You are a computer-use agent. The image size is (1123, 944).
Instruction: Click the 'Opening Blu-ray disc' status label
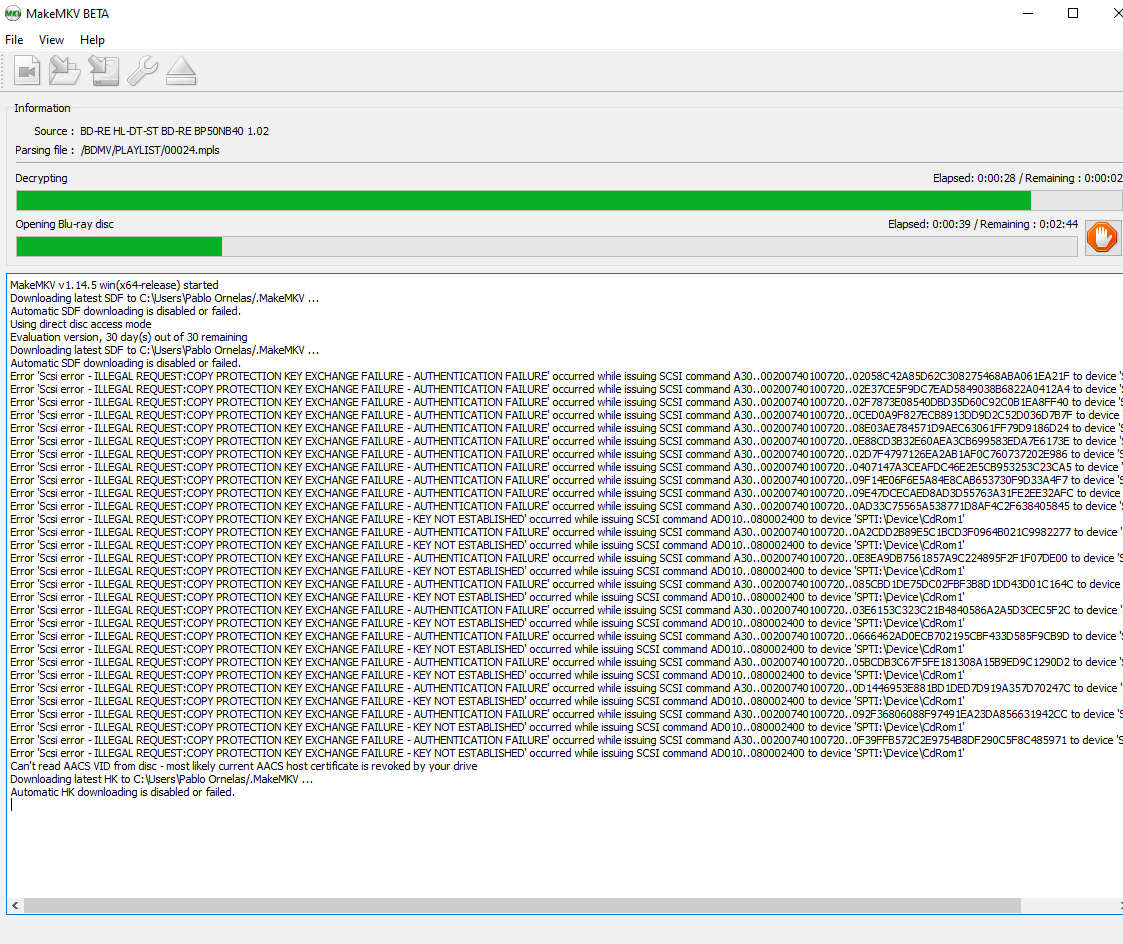[64, 224]
